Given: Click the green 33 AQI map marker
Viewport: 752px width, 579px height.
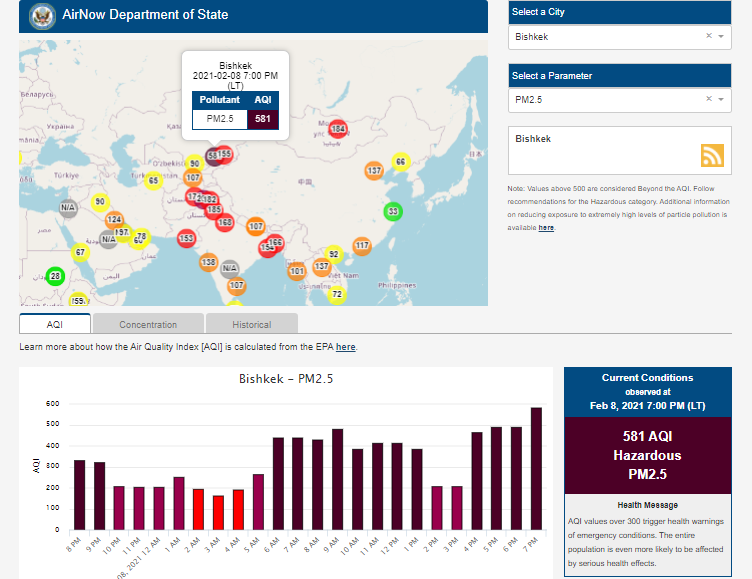Looking at the screenshot, I should pos(393,211).
